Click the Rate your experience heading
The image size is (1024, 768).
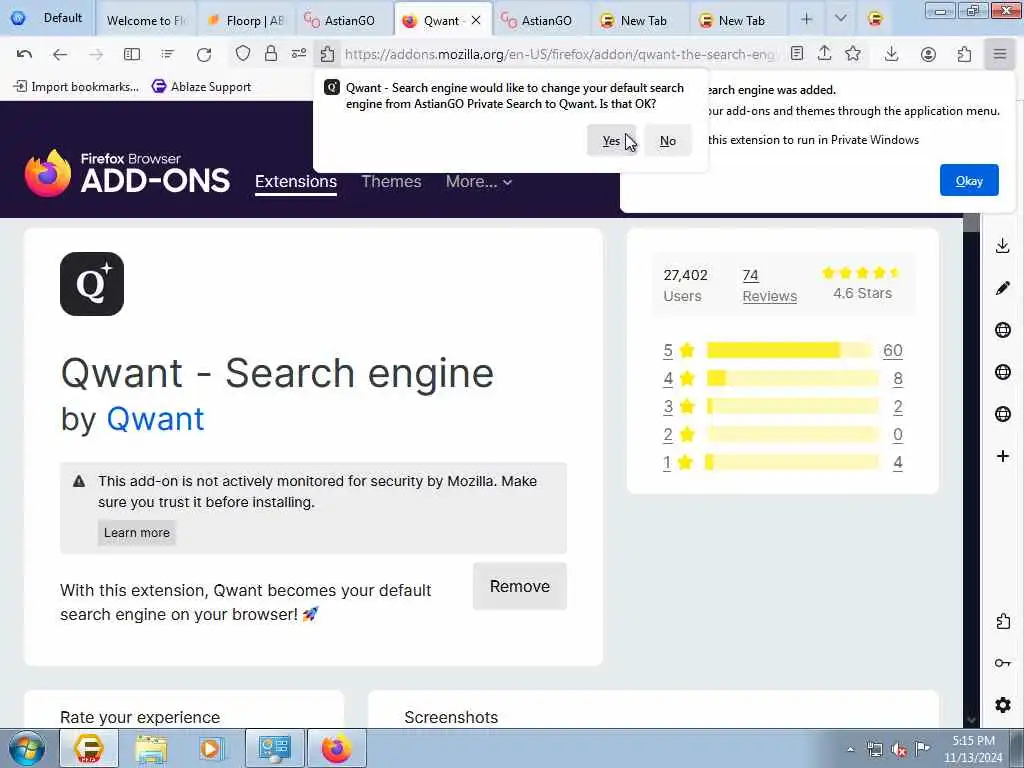[x=140, y=717]
